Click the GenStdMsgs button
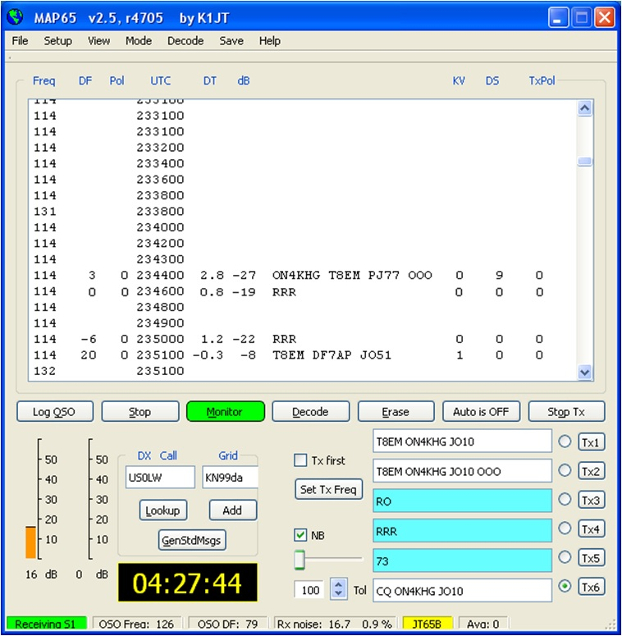This screenshot has width=622, height=636. coord(192,540)
